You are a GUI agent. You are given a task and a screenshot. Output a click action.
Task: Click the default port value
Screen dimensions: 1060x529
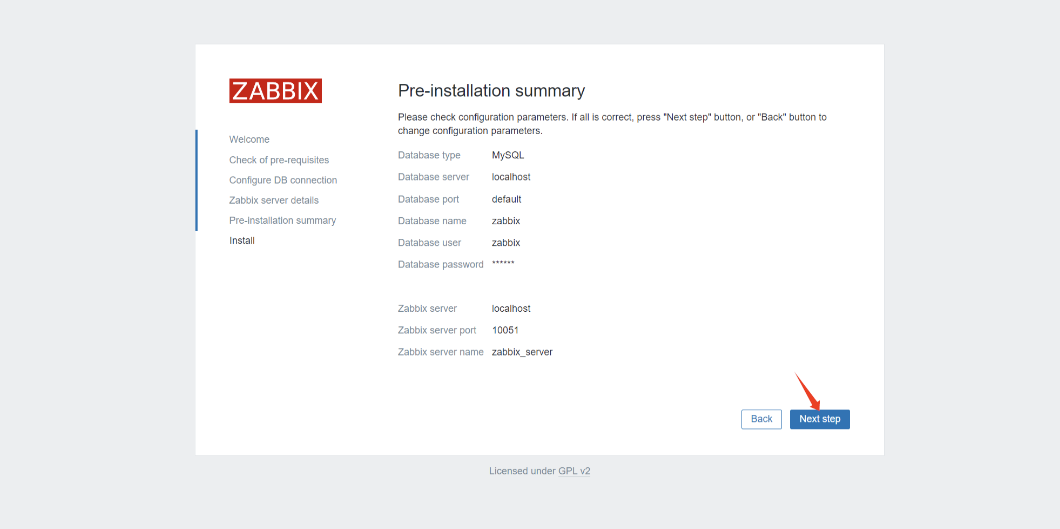(506, 199)
